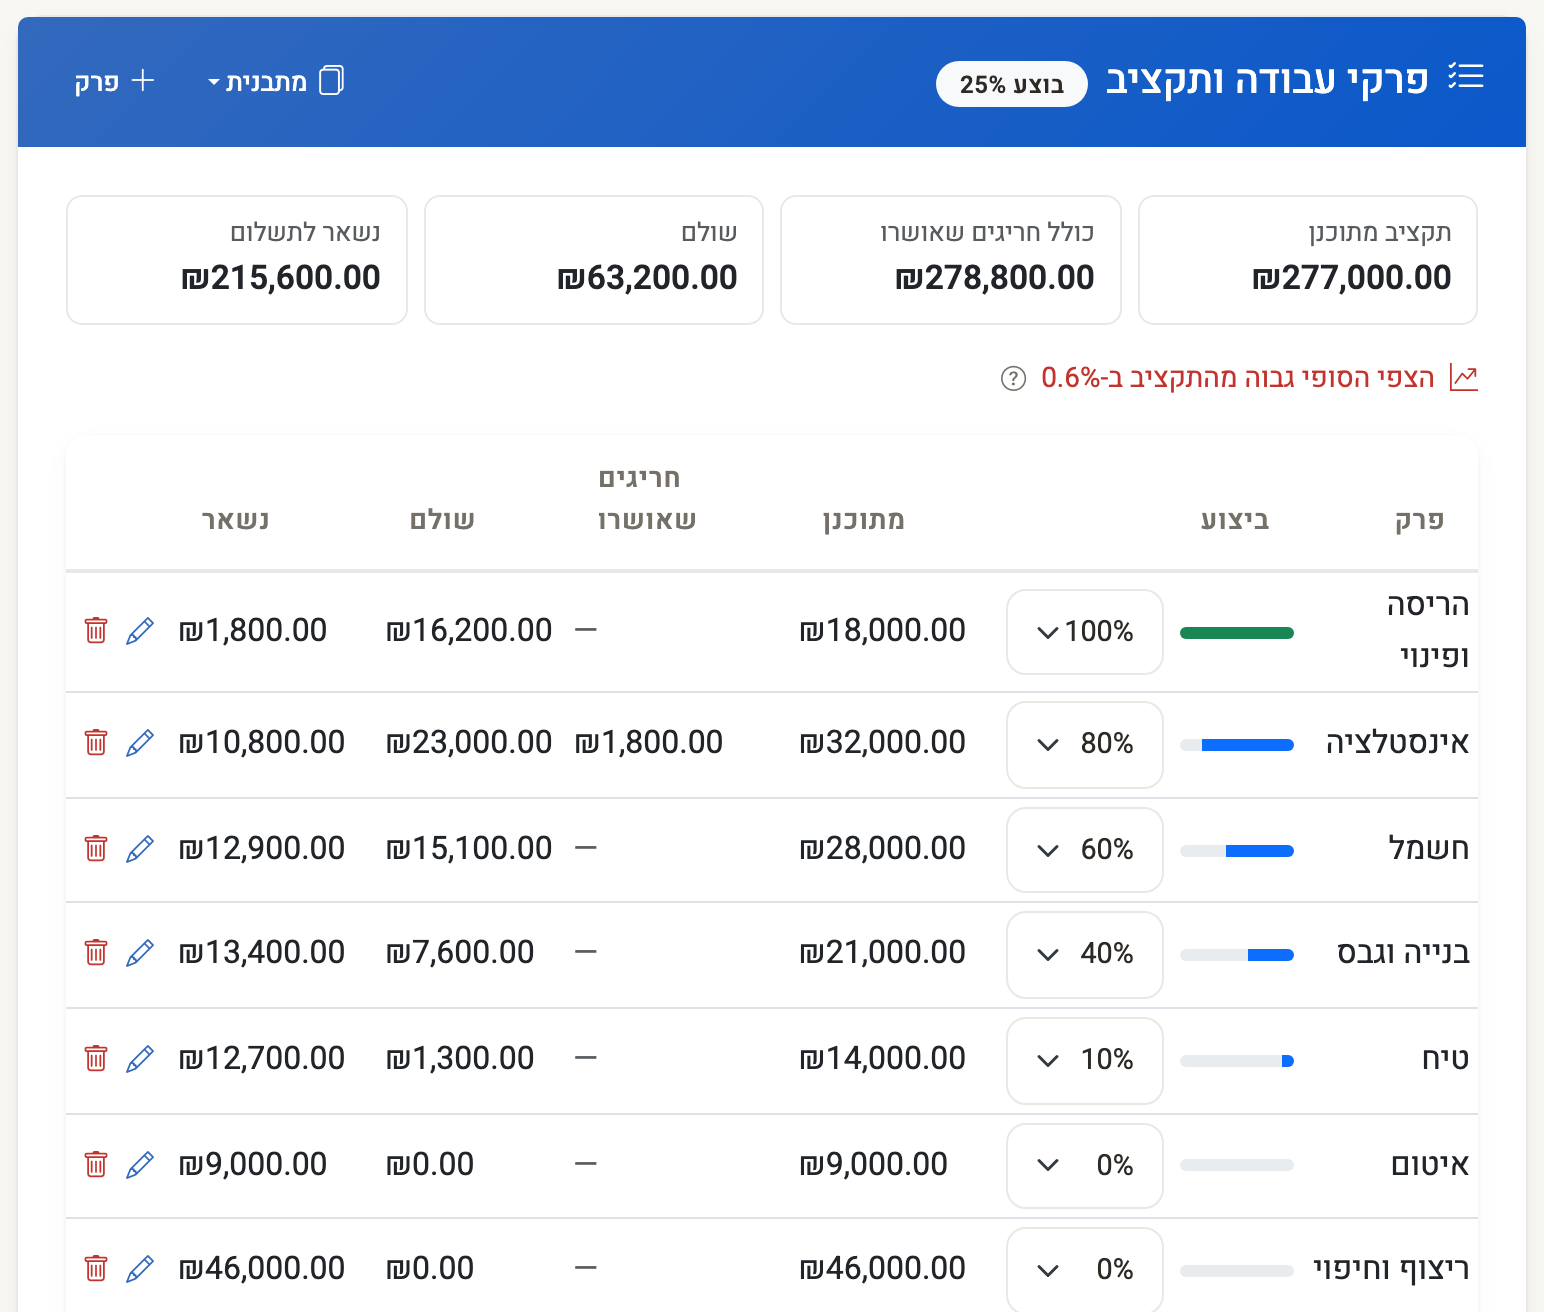Click the שולם summary card
This screenshot has height=1312, width=1544.
[x=594, y=260]
